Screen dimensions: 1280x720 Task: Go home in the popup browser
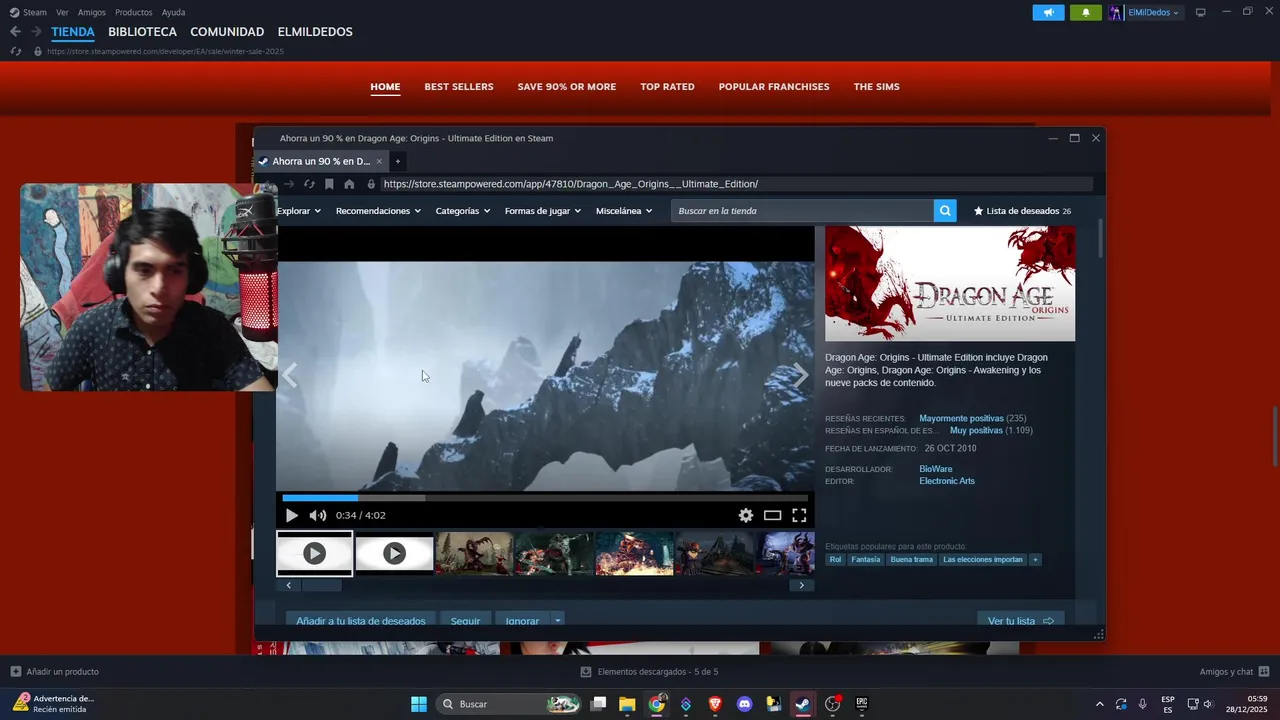tap(349, 184)
